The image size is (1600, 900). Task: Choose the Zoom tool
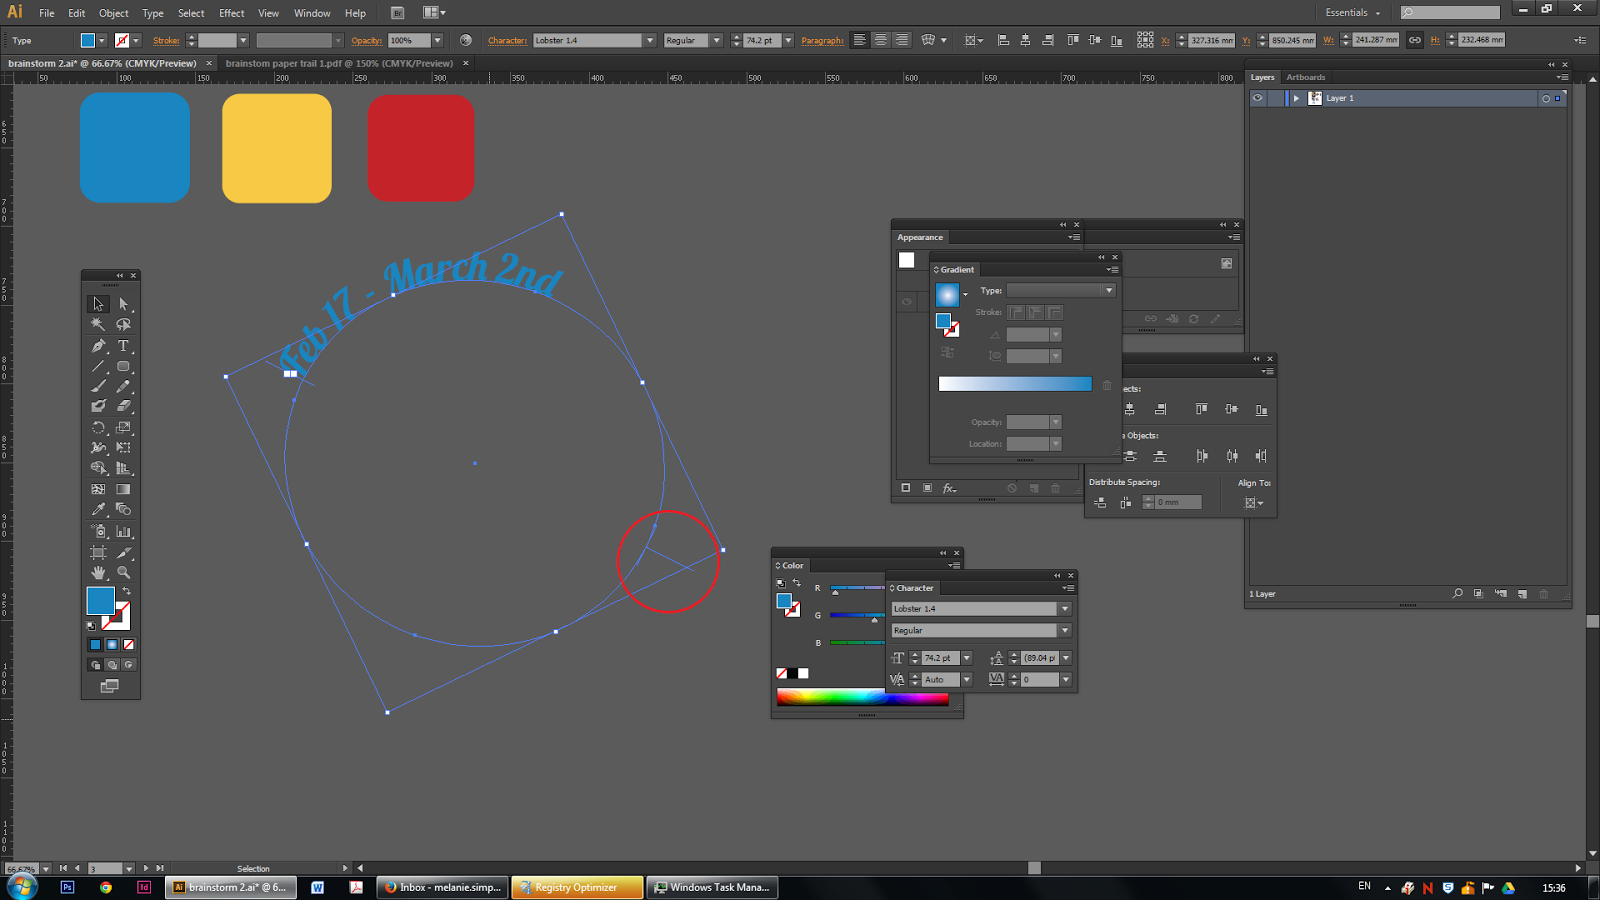(124, 573)
